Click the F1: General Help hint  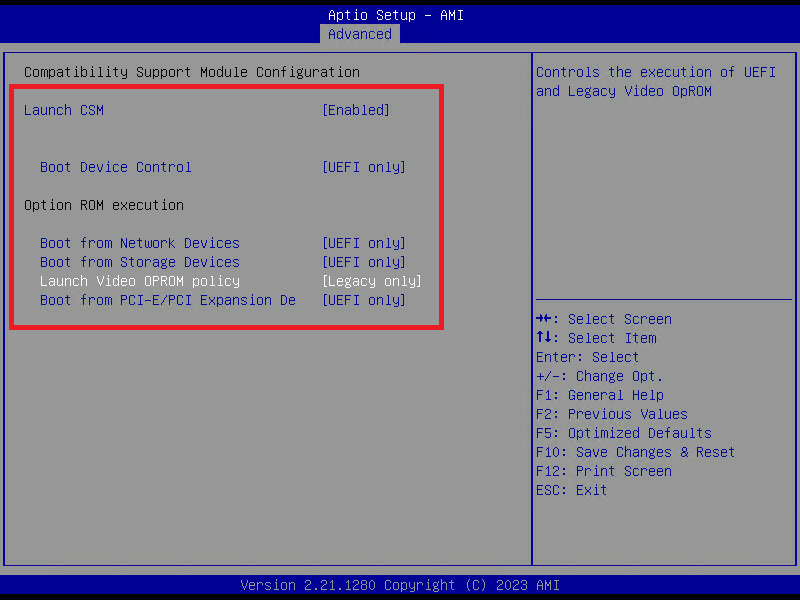click(x=600, y=395)
